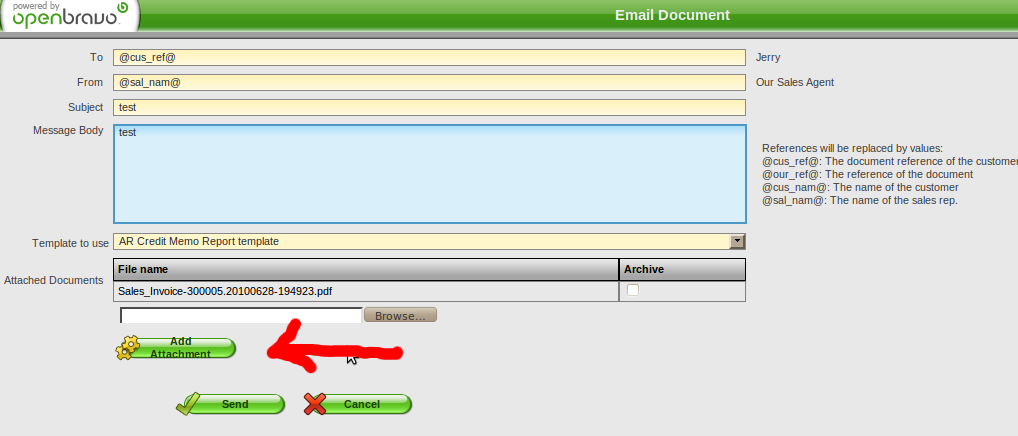Click into the Subject field
Image resolution: width=1018 pixels, height=436 pixels.
[429, 107]
